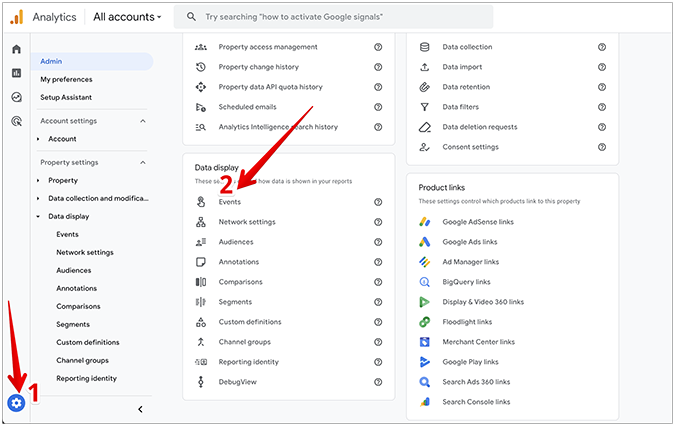Open Analytics Intelligence search history
Screen dimensions: 675x426
pos(278,127)
